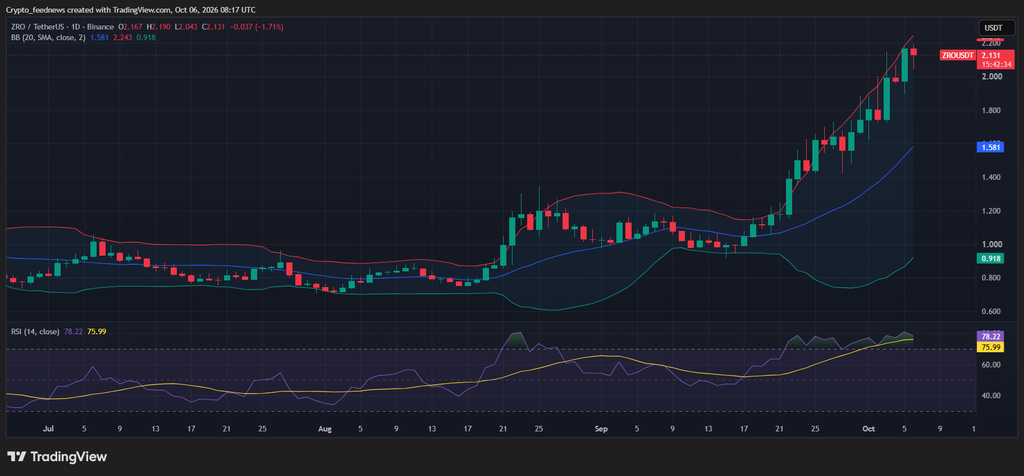
Task: Click the 0.600 price scale label
Action: (991, 311)
